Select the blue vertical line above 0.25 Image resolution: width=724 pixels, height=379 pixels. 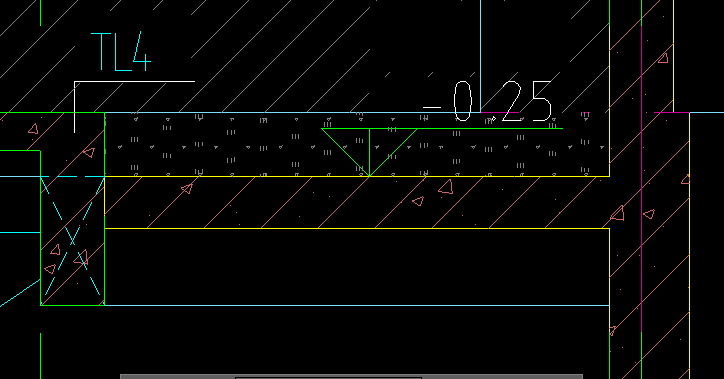(481, 55)
